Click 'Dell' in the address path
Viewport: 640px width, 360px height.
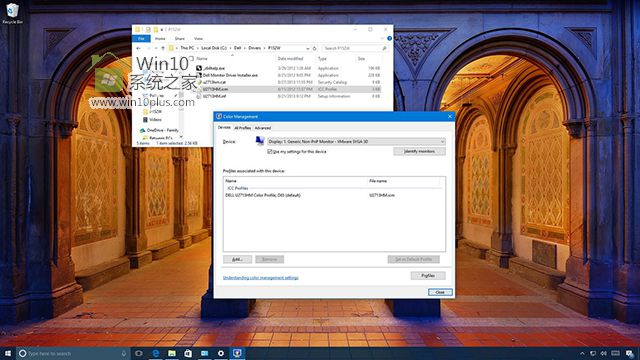(x=238, y=48)
